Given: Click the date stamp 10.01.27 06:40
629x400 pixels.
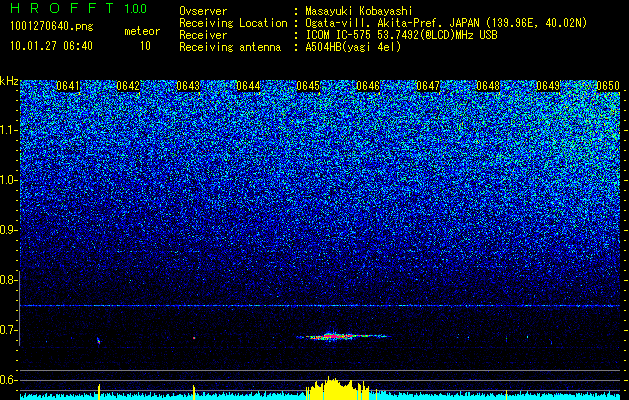Looking at the screenshot, I should (x=51, y=46).
